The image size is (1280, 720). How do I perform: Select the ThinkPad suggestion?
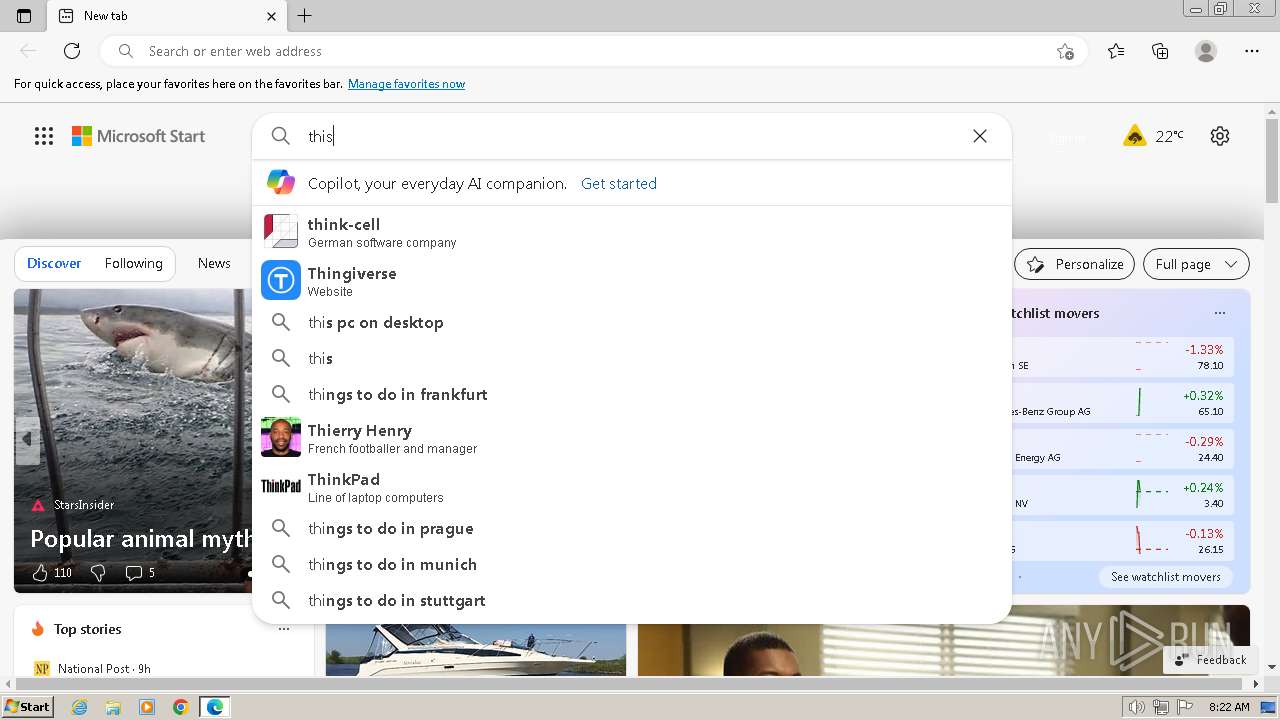pos(632,487)
